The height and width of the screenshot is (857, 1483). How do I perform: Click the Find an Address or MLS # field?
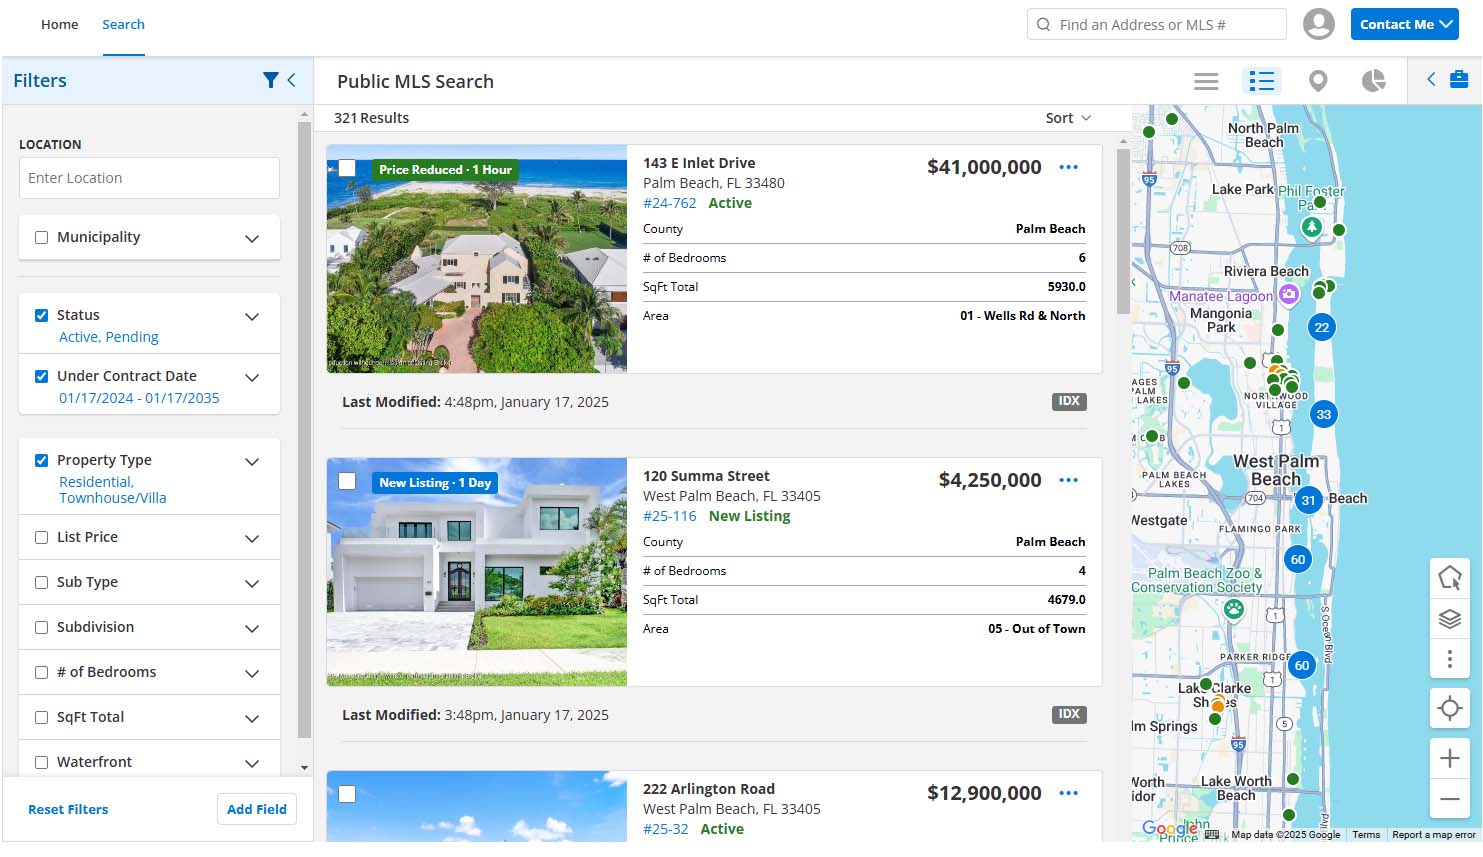click(x=1157, y=24)
